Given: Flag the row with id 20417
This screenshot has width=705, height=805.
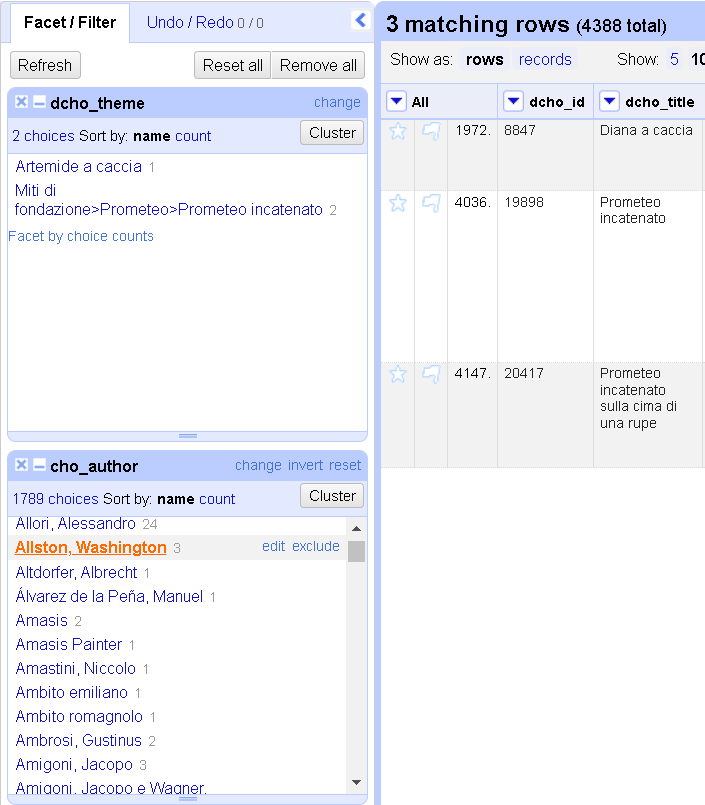Looking at the screenshot, I should 431,374.
